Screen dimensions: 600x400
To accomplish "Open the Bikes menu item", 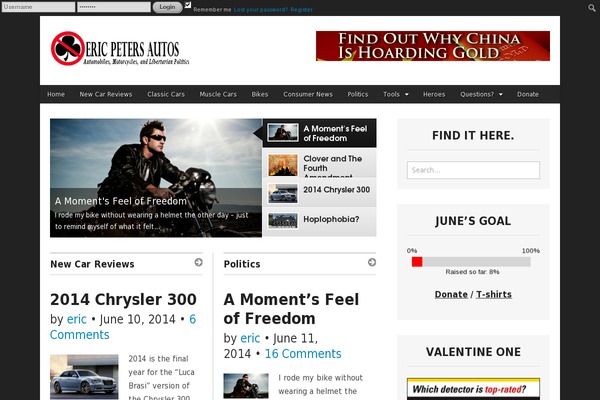I will (259, 94).
